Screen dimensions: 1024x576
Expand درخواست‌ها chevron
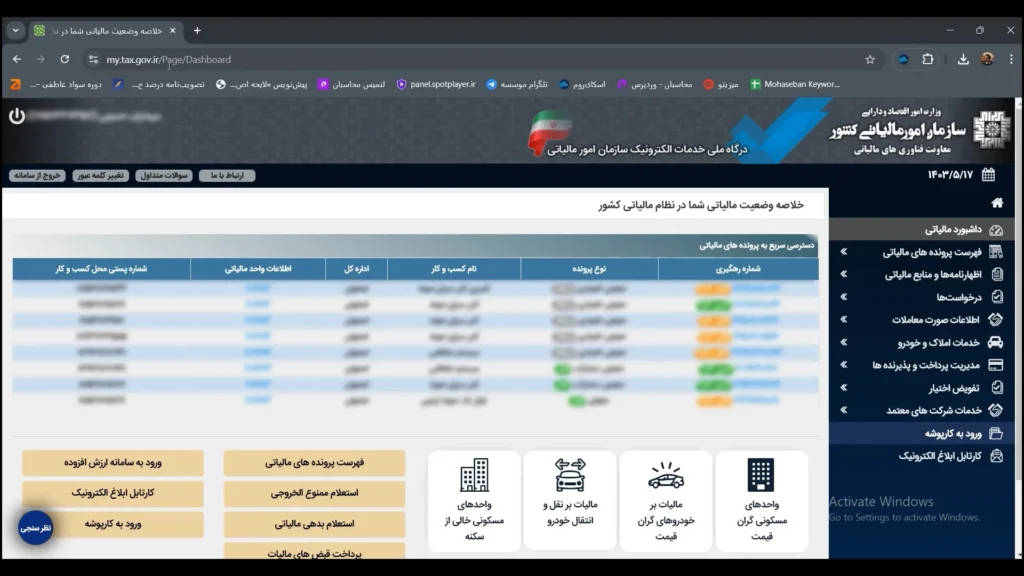click(x=844, y=297)
